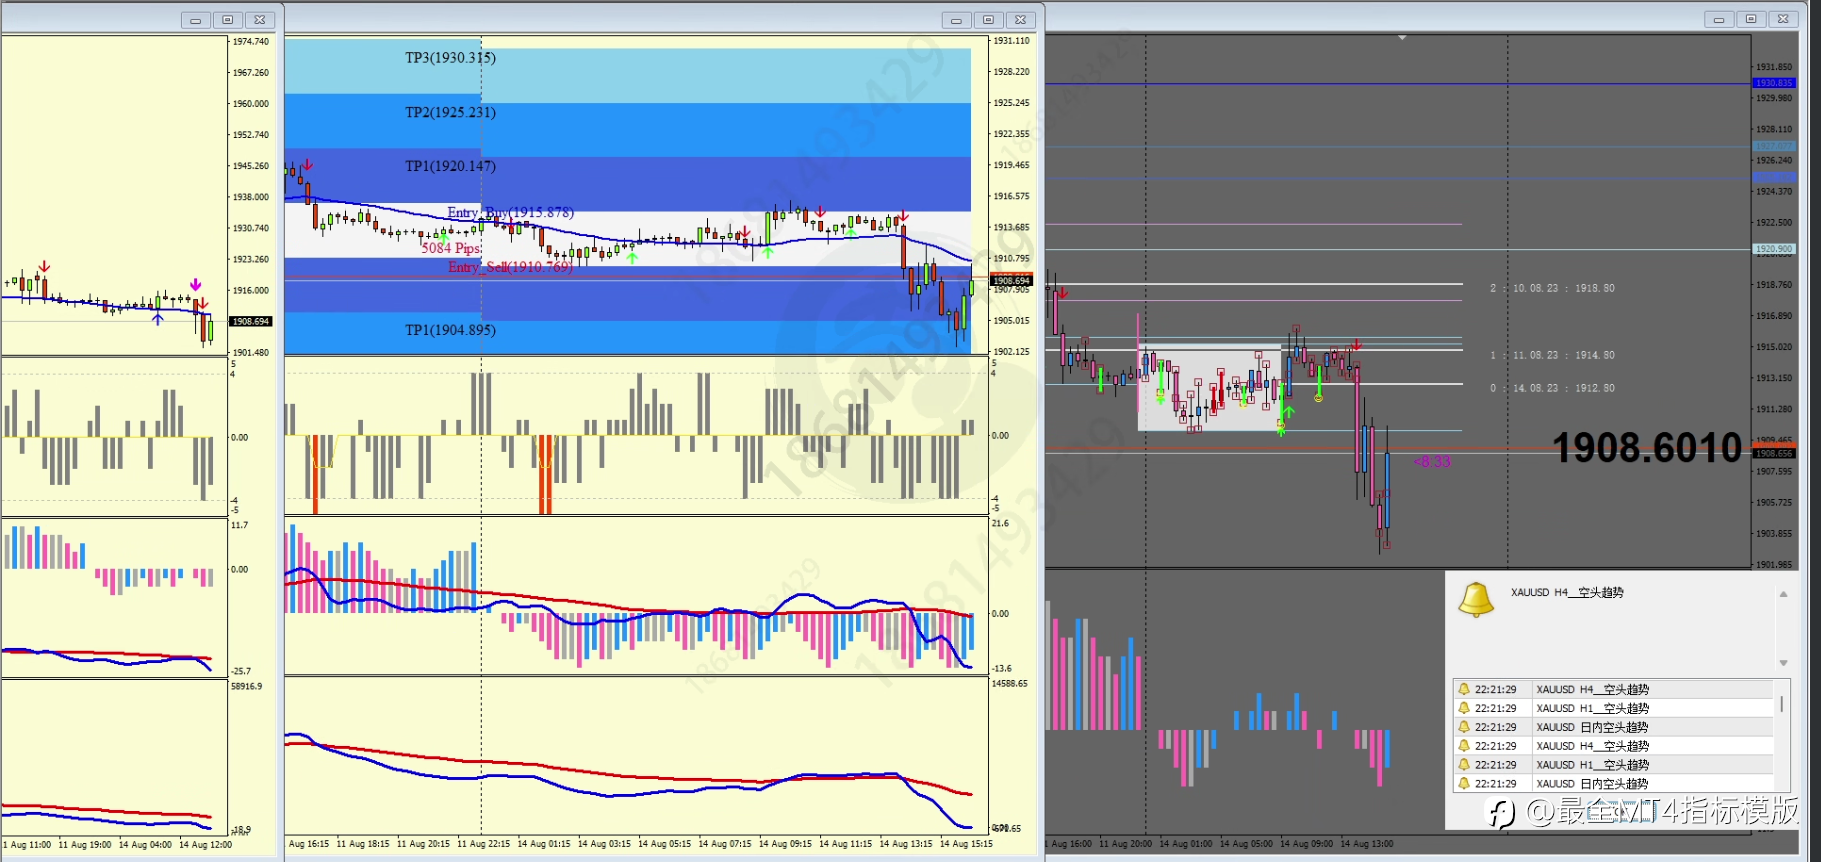Select TP1(1920.147) label on middle chart

pos(450,166)
